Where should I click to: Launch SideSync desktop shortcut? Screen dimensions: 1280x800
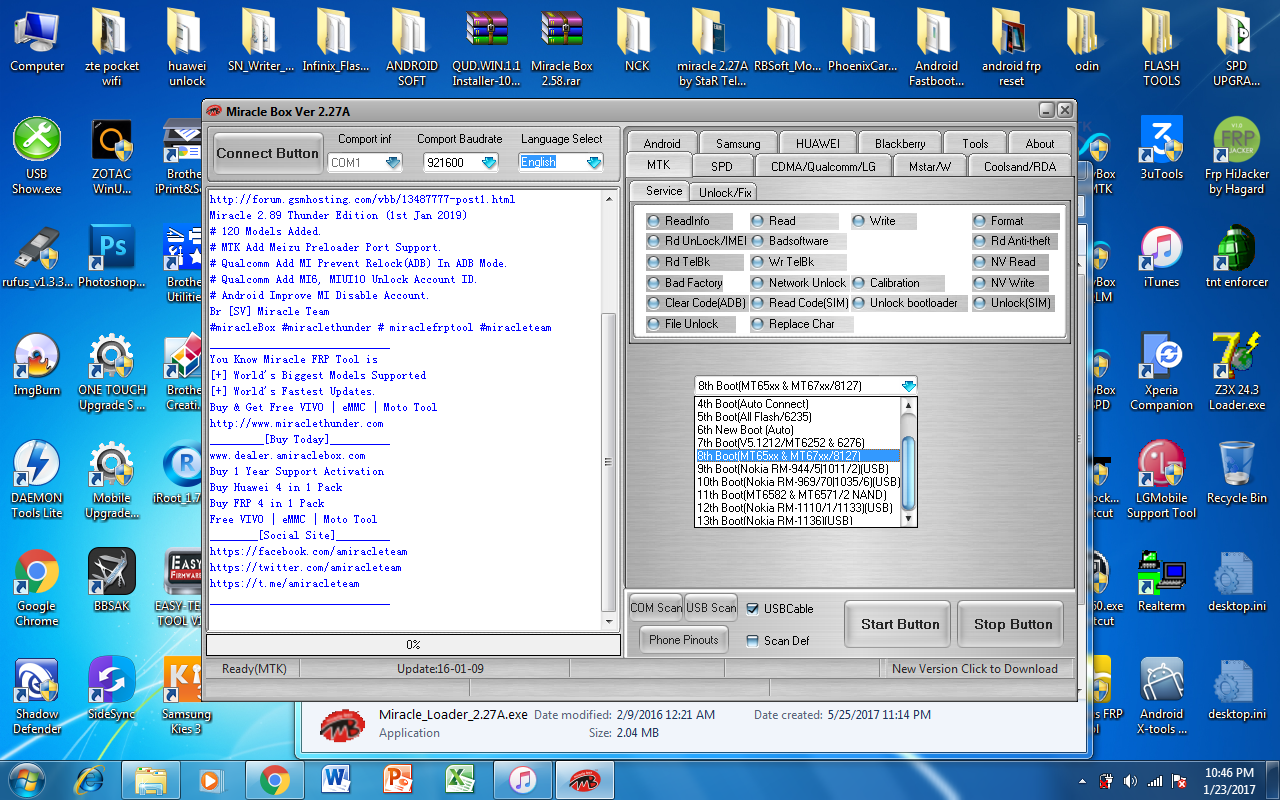112,689
